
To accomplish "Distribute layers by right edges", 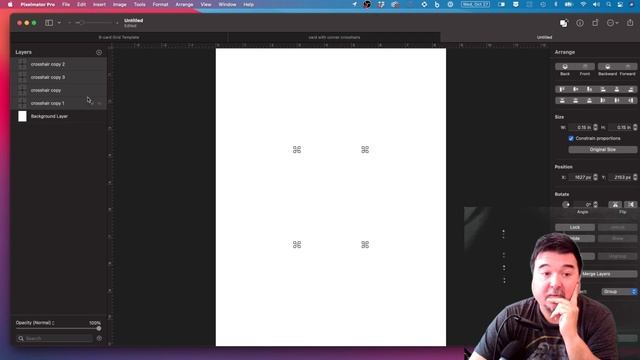I will point(630,100).
